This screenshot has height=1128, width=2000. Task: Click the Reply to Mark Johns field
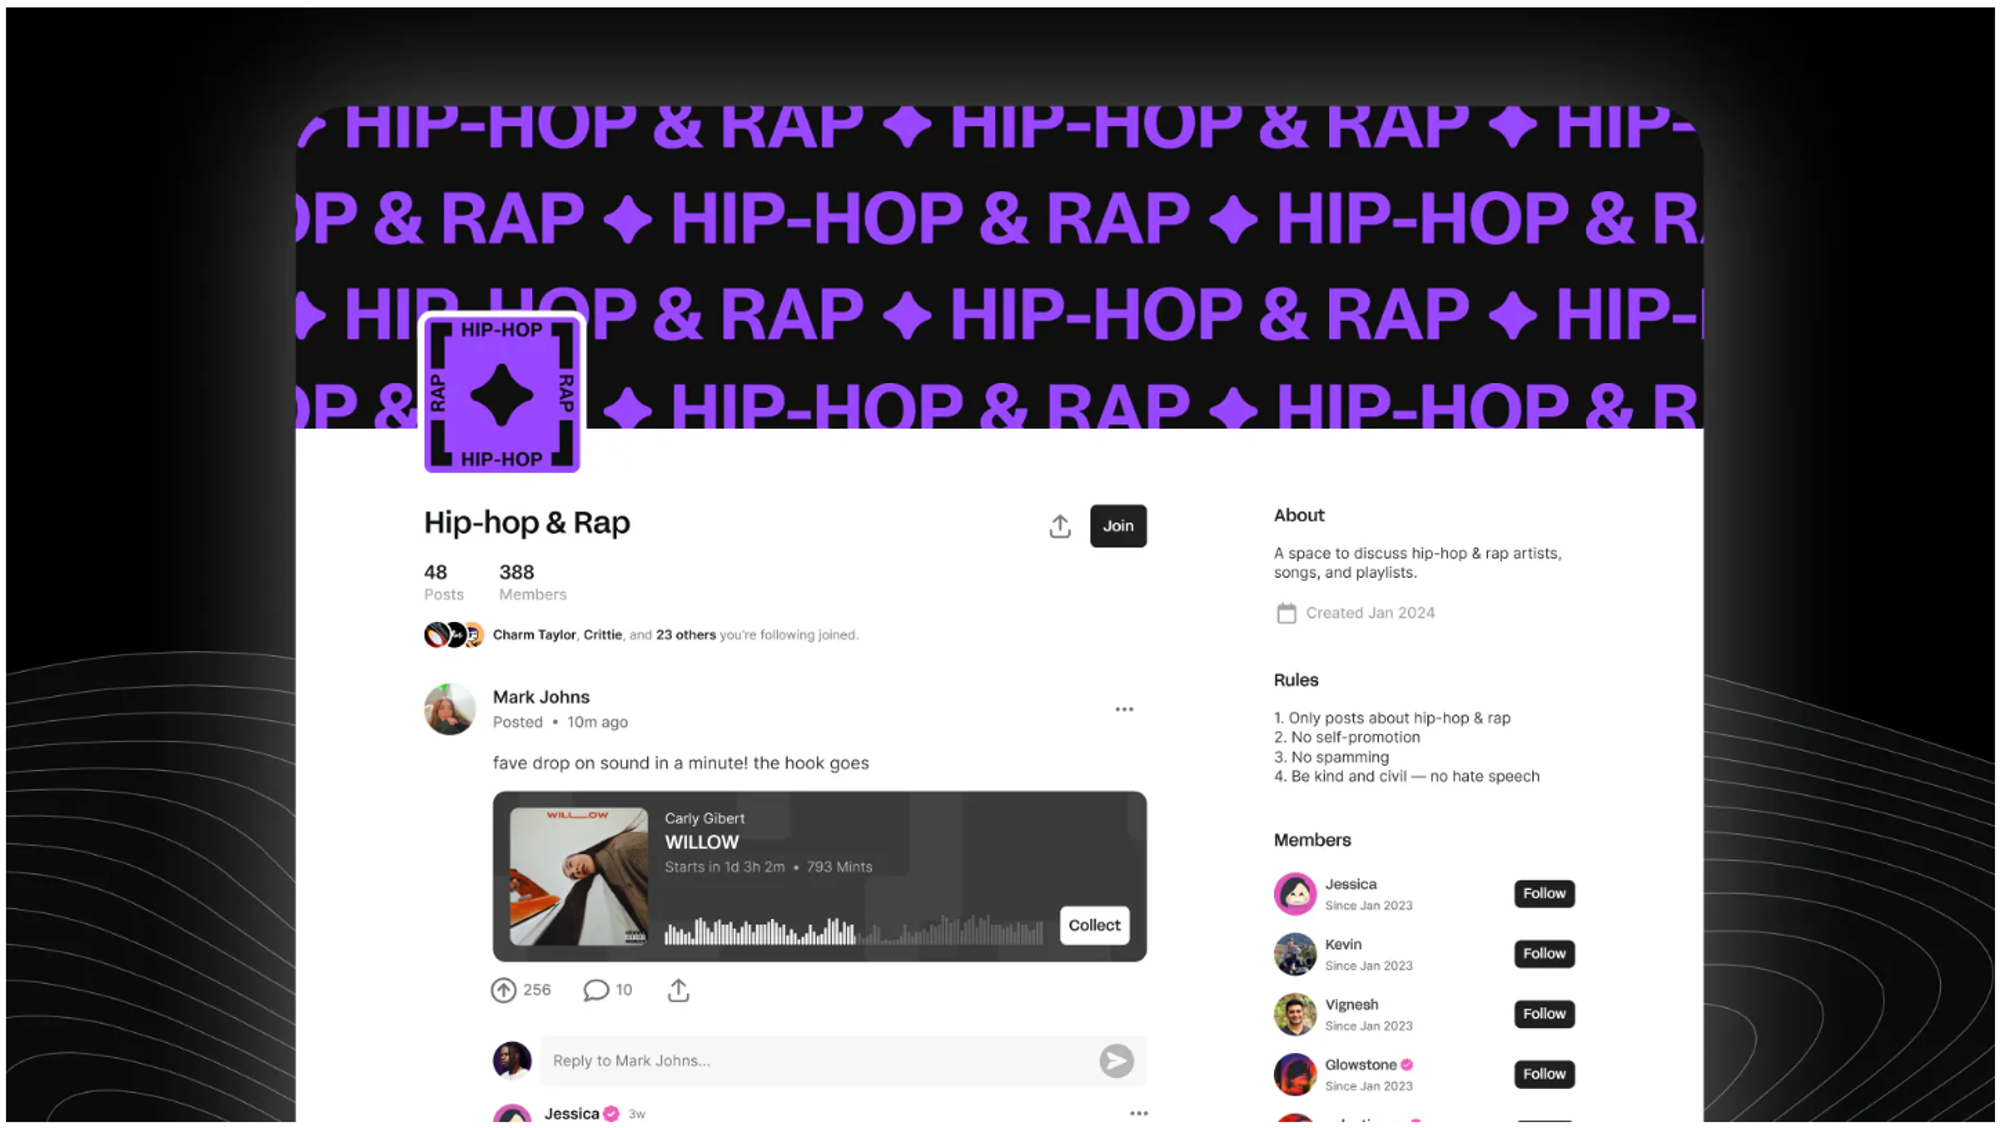820,1060
